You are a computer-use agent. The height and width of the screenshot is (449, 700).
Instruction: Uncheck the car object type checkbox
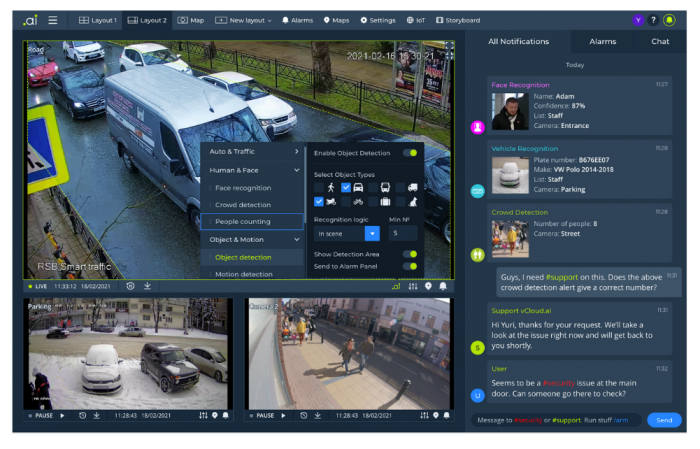pos(346,187)
